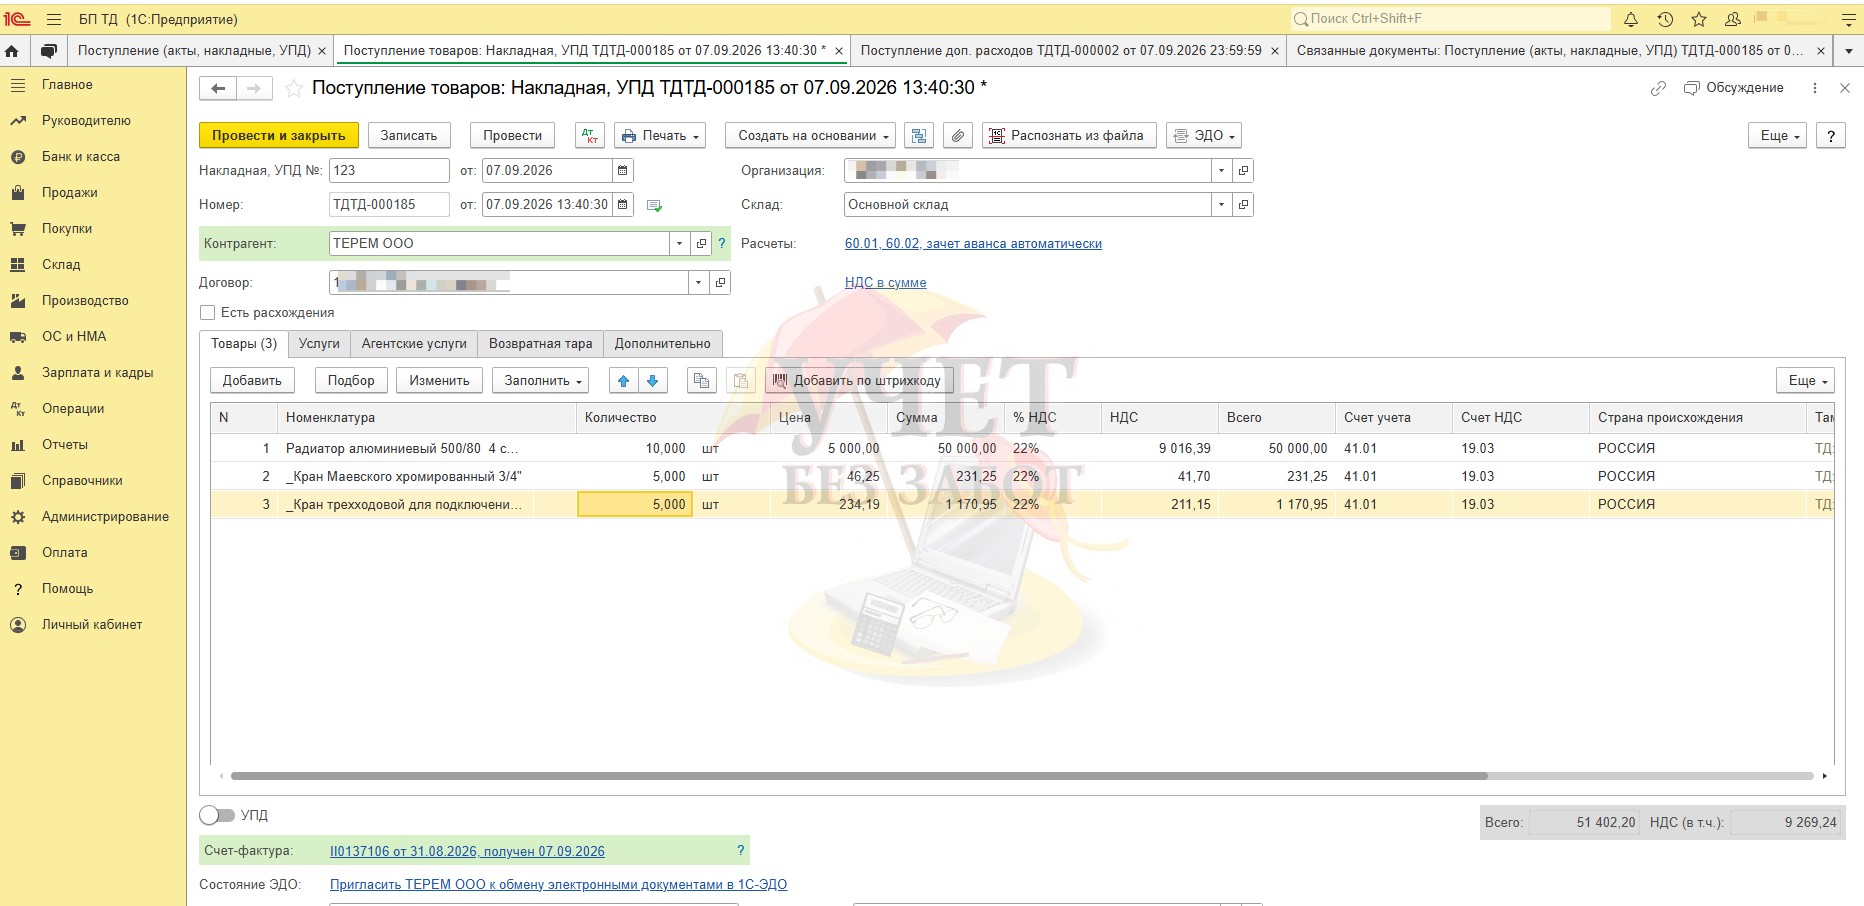Screen dimensions: 1864x906
Task: Open favorites star in top bar
Action: click(1699, 19)
